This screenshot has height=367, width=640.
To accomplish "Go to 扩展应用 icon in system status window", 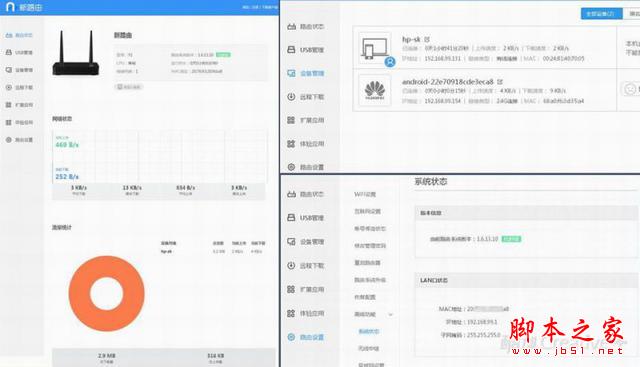I will tap(291, 289).
